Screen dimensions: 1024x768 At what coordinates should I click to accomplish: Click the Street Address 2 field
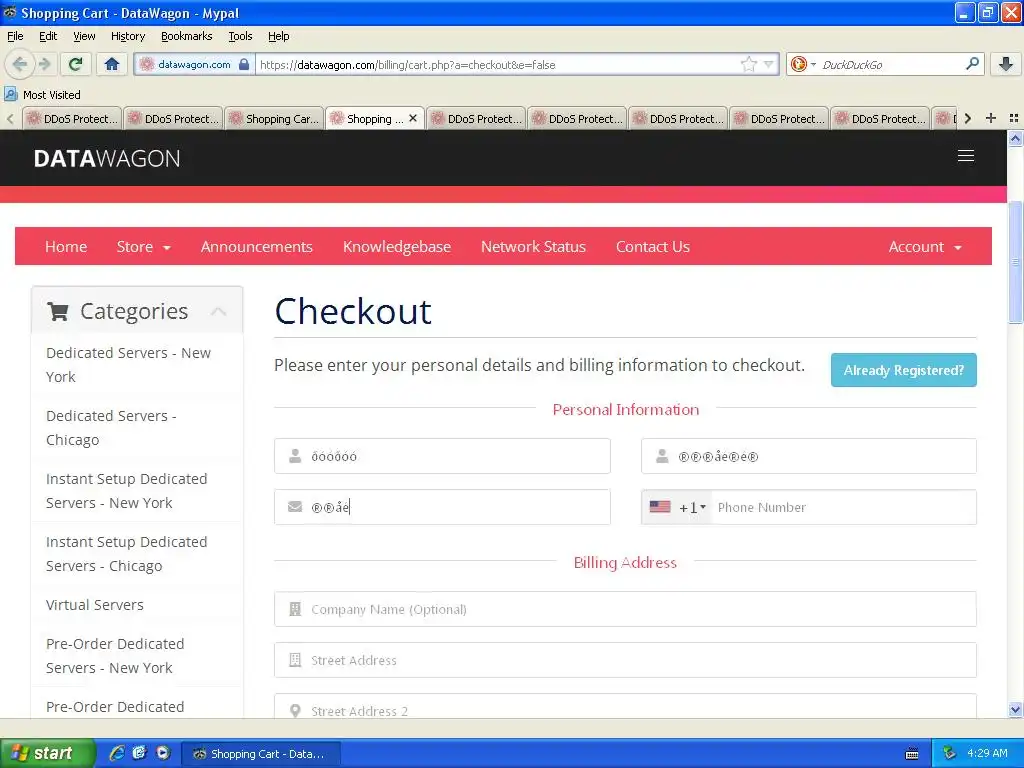click(x=625, y=707)
